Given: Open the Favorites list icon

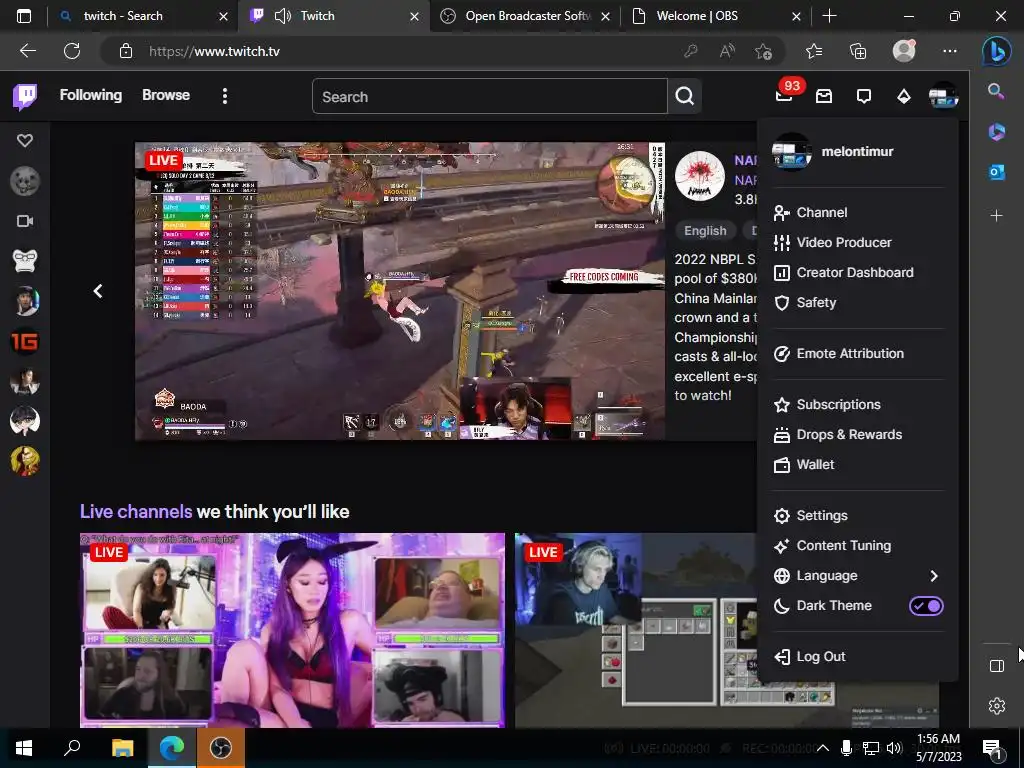Looking at the screenshot, I should (814, 51).
